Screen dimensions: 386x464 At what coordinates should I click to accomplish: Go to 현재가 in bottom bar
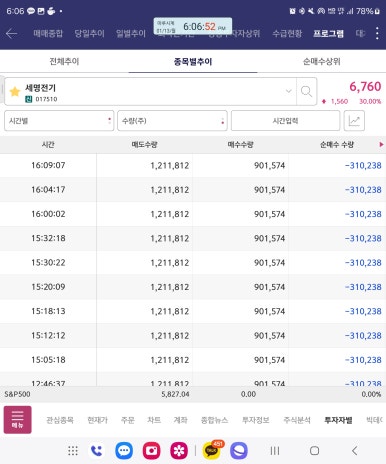pos(97,420)
